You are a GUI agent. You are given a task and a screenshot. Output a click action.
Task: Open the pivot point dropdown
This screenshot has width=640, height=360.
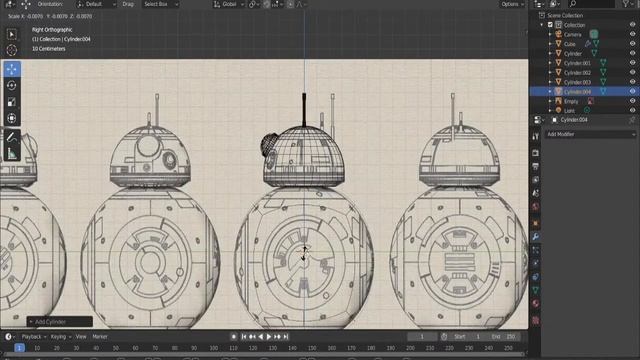click(254, 4)
